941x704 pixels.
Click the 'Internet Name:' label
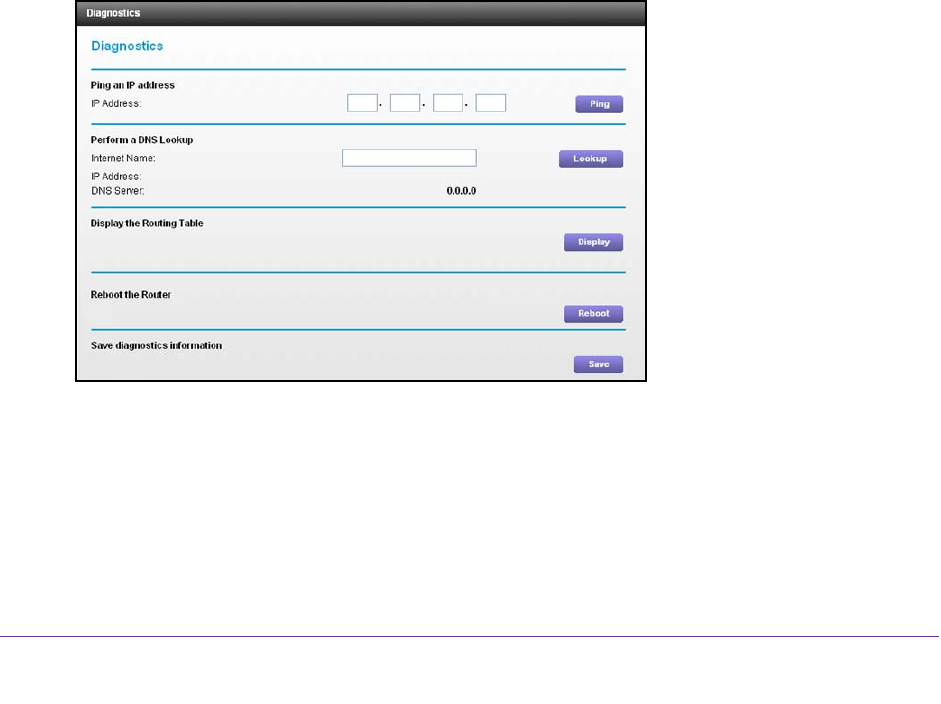[x=123, y=158]
